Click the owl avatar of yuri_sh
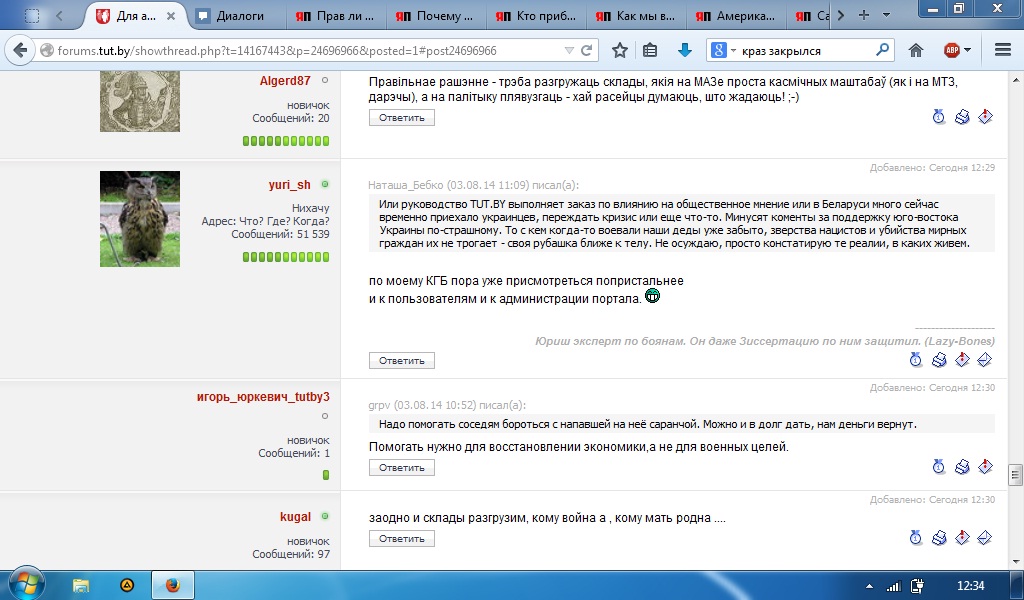Image resolution: width=1024 pixels, height=600 pixels. 140,219
